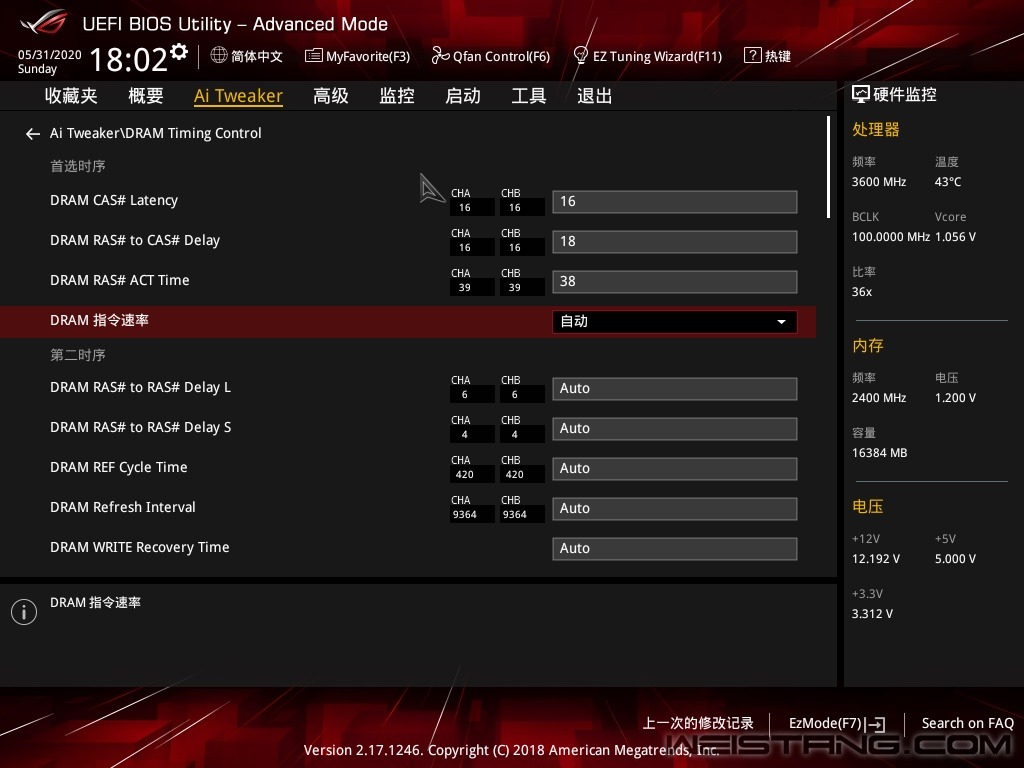Click the vertical scrollbar of settings list

point(828,167)
